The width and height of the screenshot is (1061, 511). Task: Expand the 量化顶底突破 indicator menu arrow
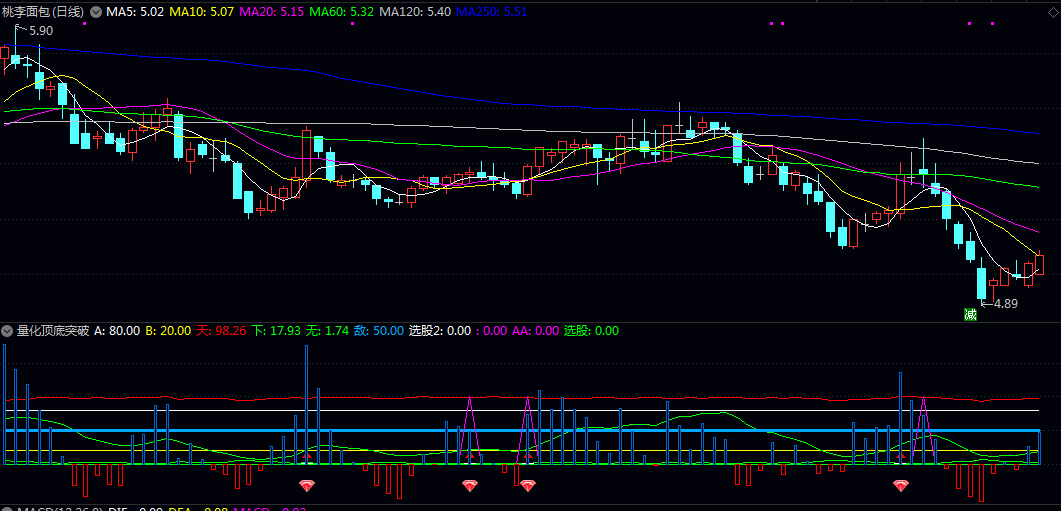[7, 331]
